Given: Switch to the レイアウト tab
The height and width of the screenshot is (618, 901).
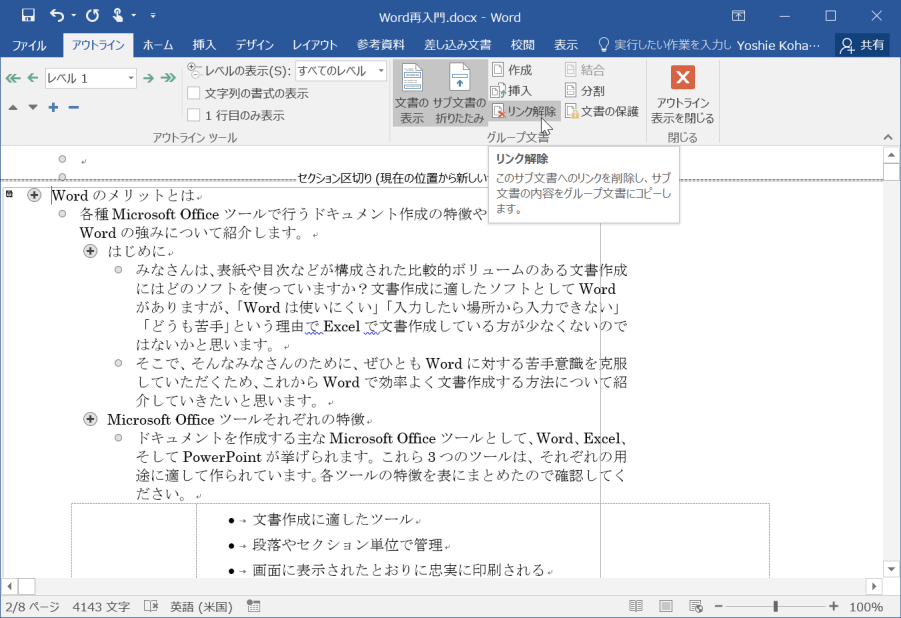Looking at the screenshot, I should point(315,45).
